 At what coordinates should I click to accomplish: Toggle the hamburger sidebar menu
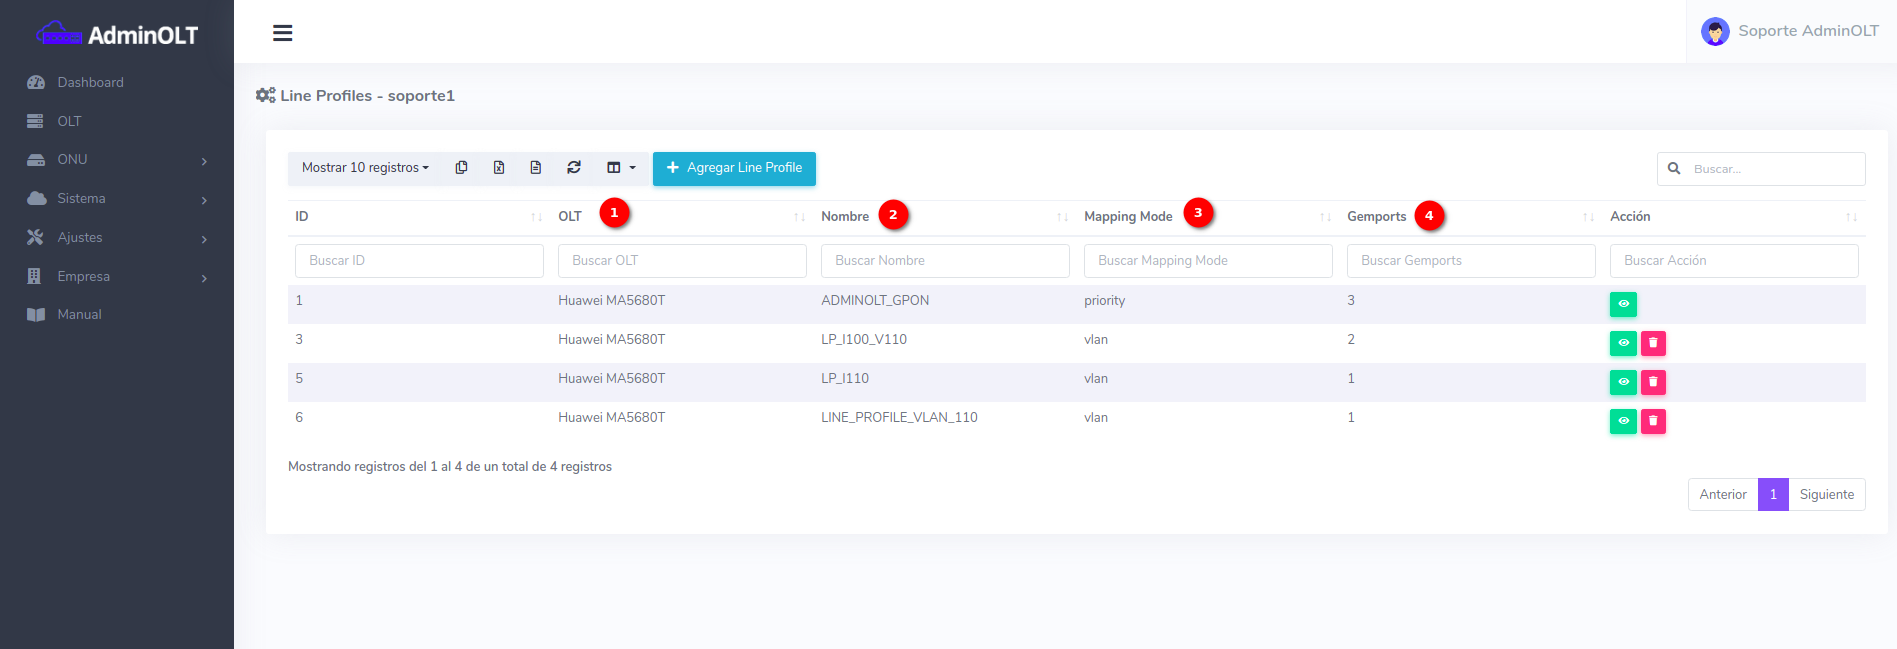click(x=283, y=33)
